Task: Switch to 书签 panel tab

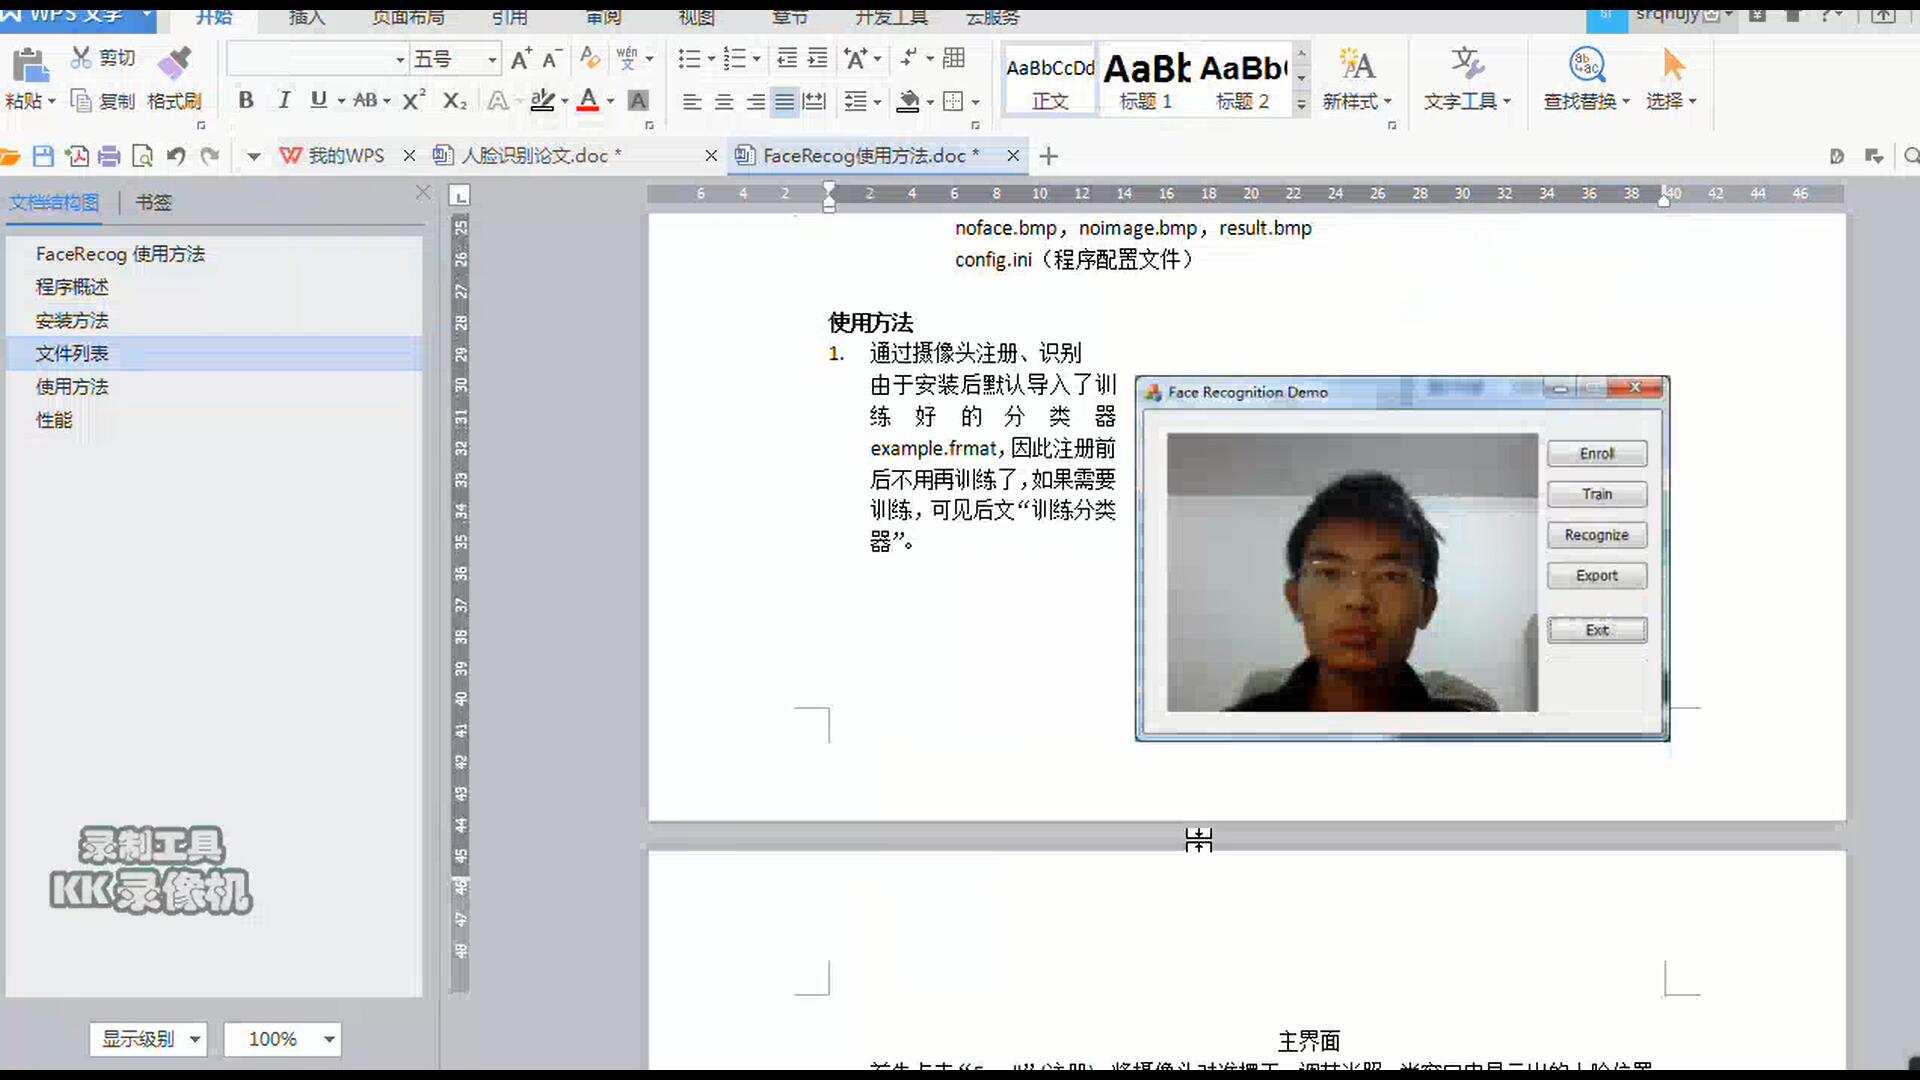Action: click(x=153, y=202)
